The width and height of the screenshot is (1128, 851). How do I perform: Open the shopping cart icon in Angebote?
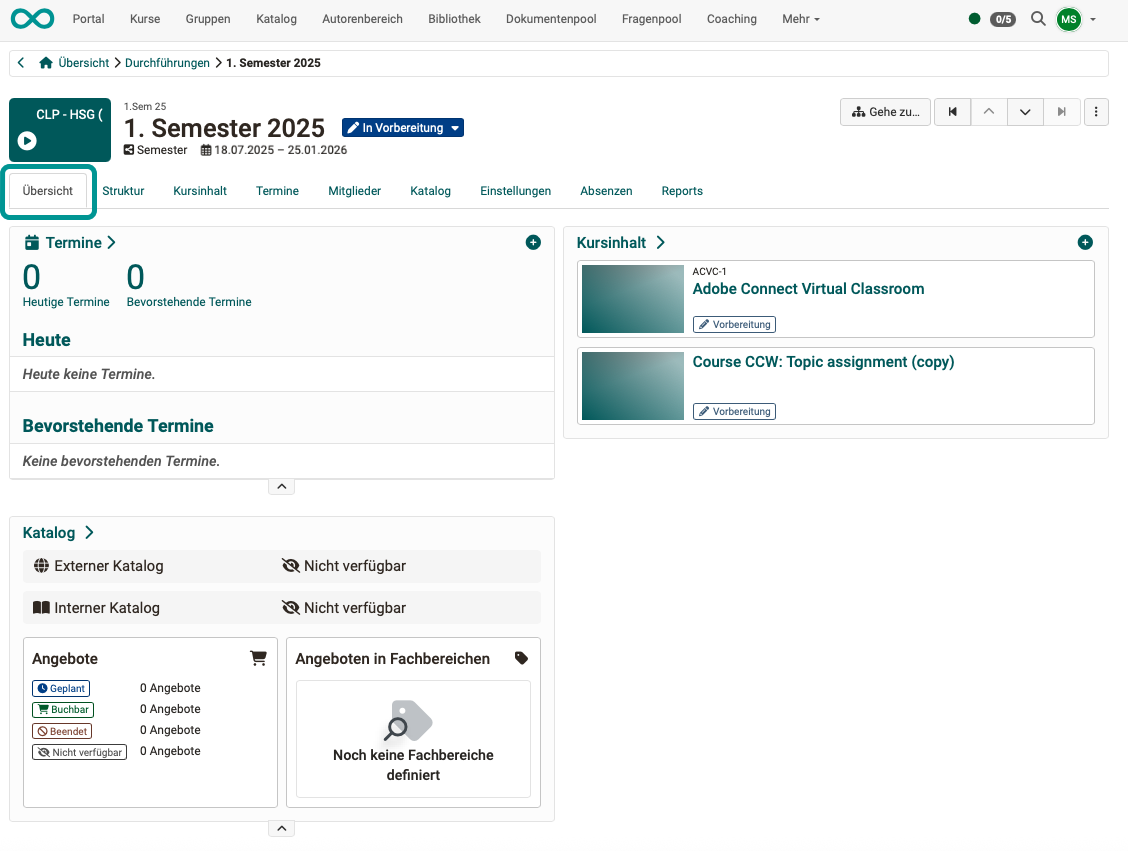coord(258,657)
